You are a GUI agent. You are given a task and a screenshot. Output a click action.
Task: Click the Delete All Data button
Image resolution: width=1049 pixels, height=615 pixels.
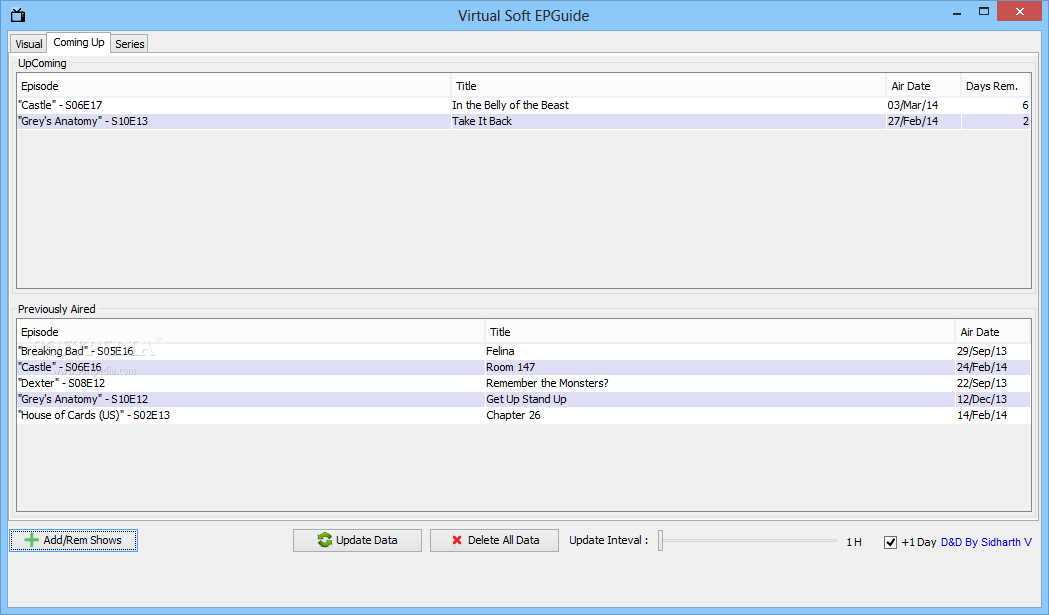(494, 540)
